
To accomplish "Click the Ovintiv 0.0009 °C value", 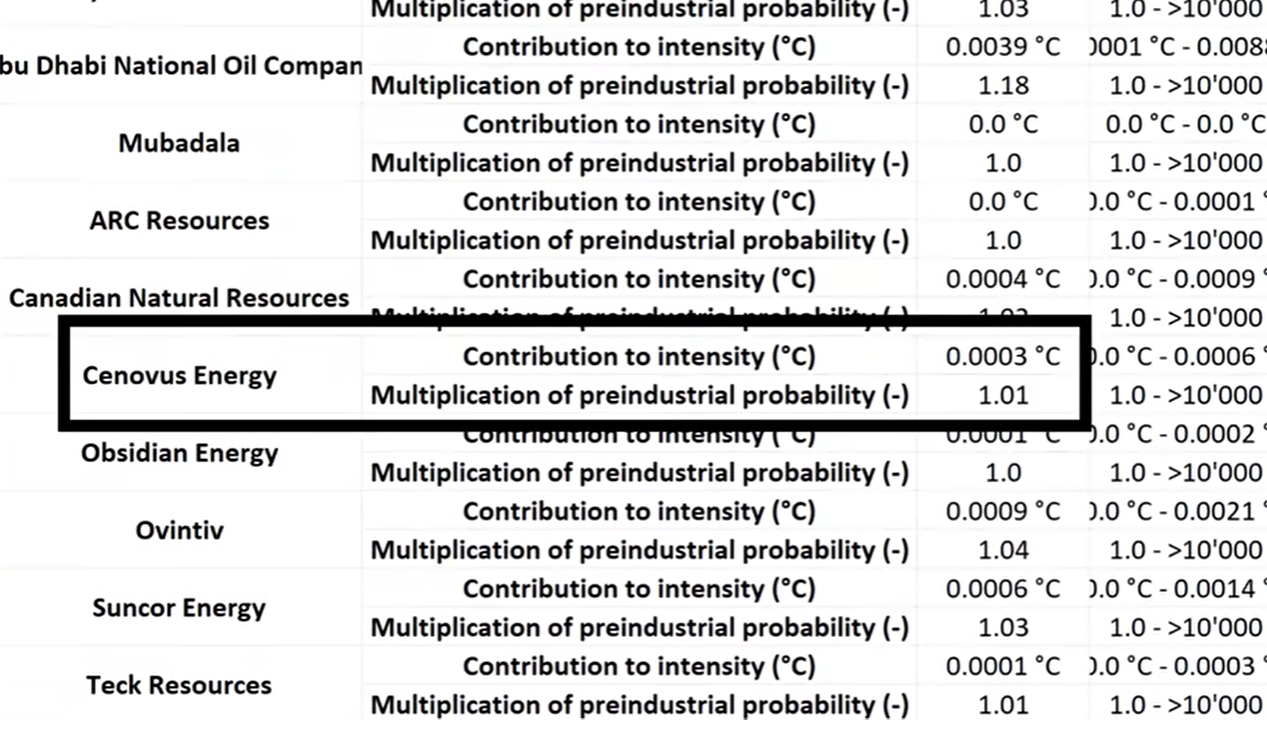I will coord(1002,512).
